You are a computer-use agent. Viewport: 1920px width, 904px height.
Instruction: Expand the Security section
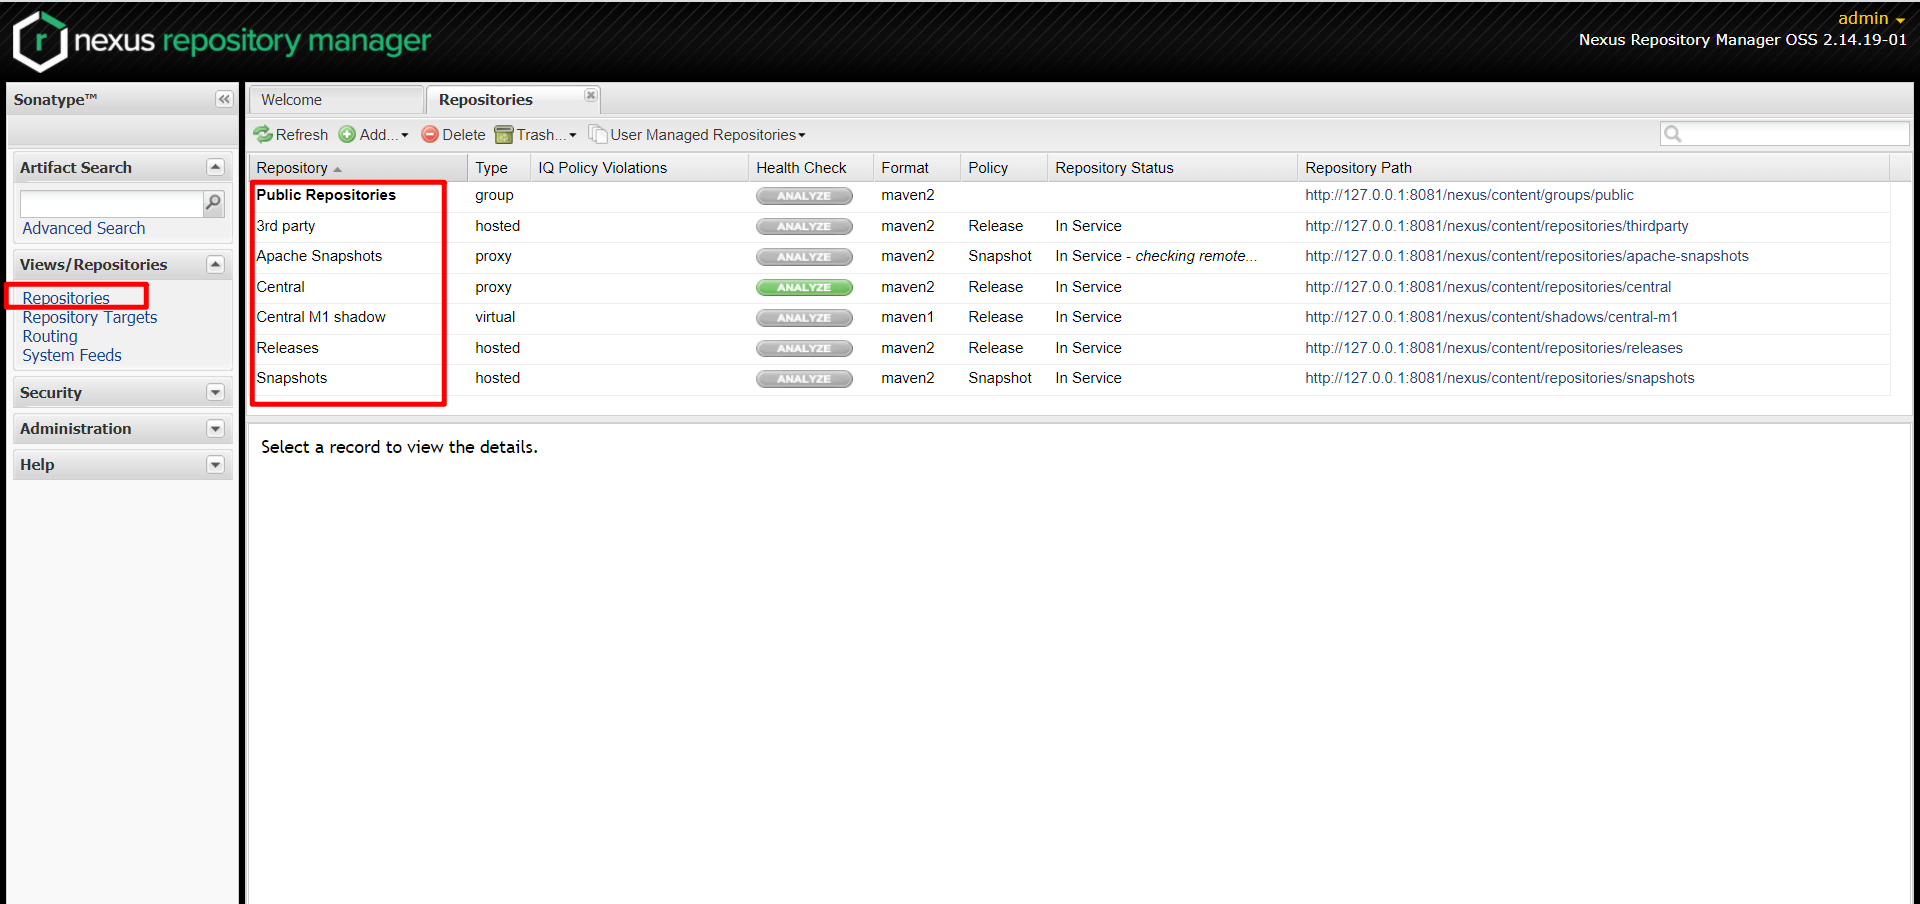(215, 392)
